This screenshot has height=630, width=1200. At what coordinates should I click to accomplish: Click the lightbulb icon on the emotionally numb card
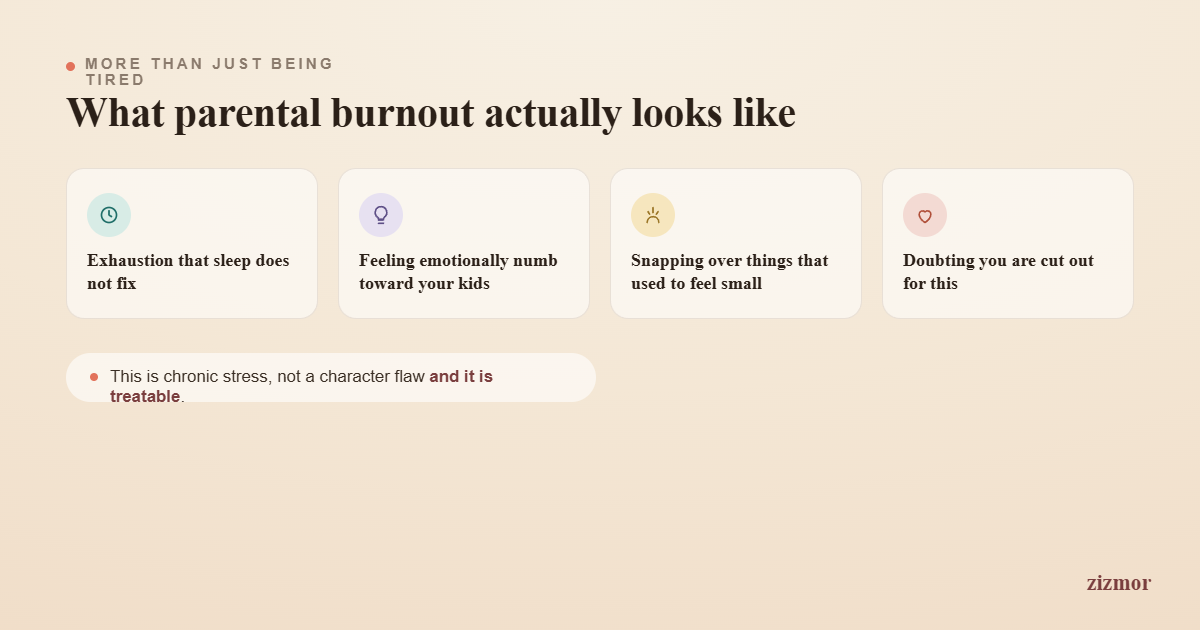pos(381,215)
